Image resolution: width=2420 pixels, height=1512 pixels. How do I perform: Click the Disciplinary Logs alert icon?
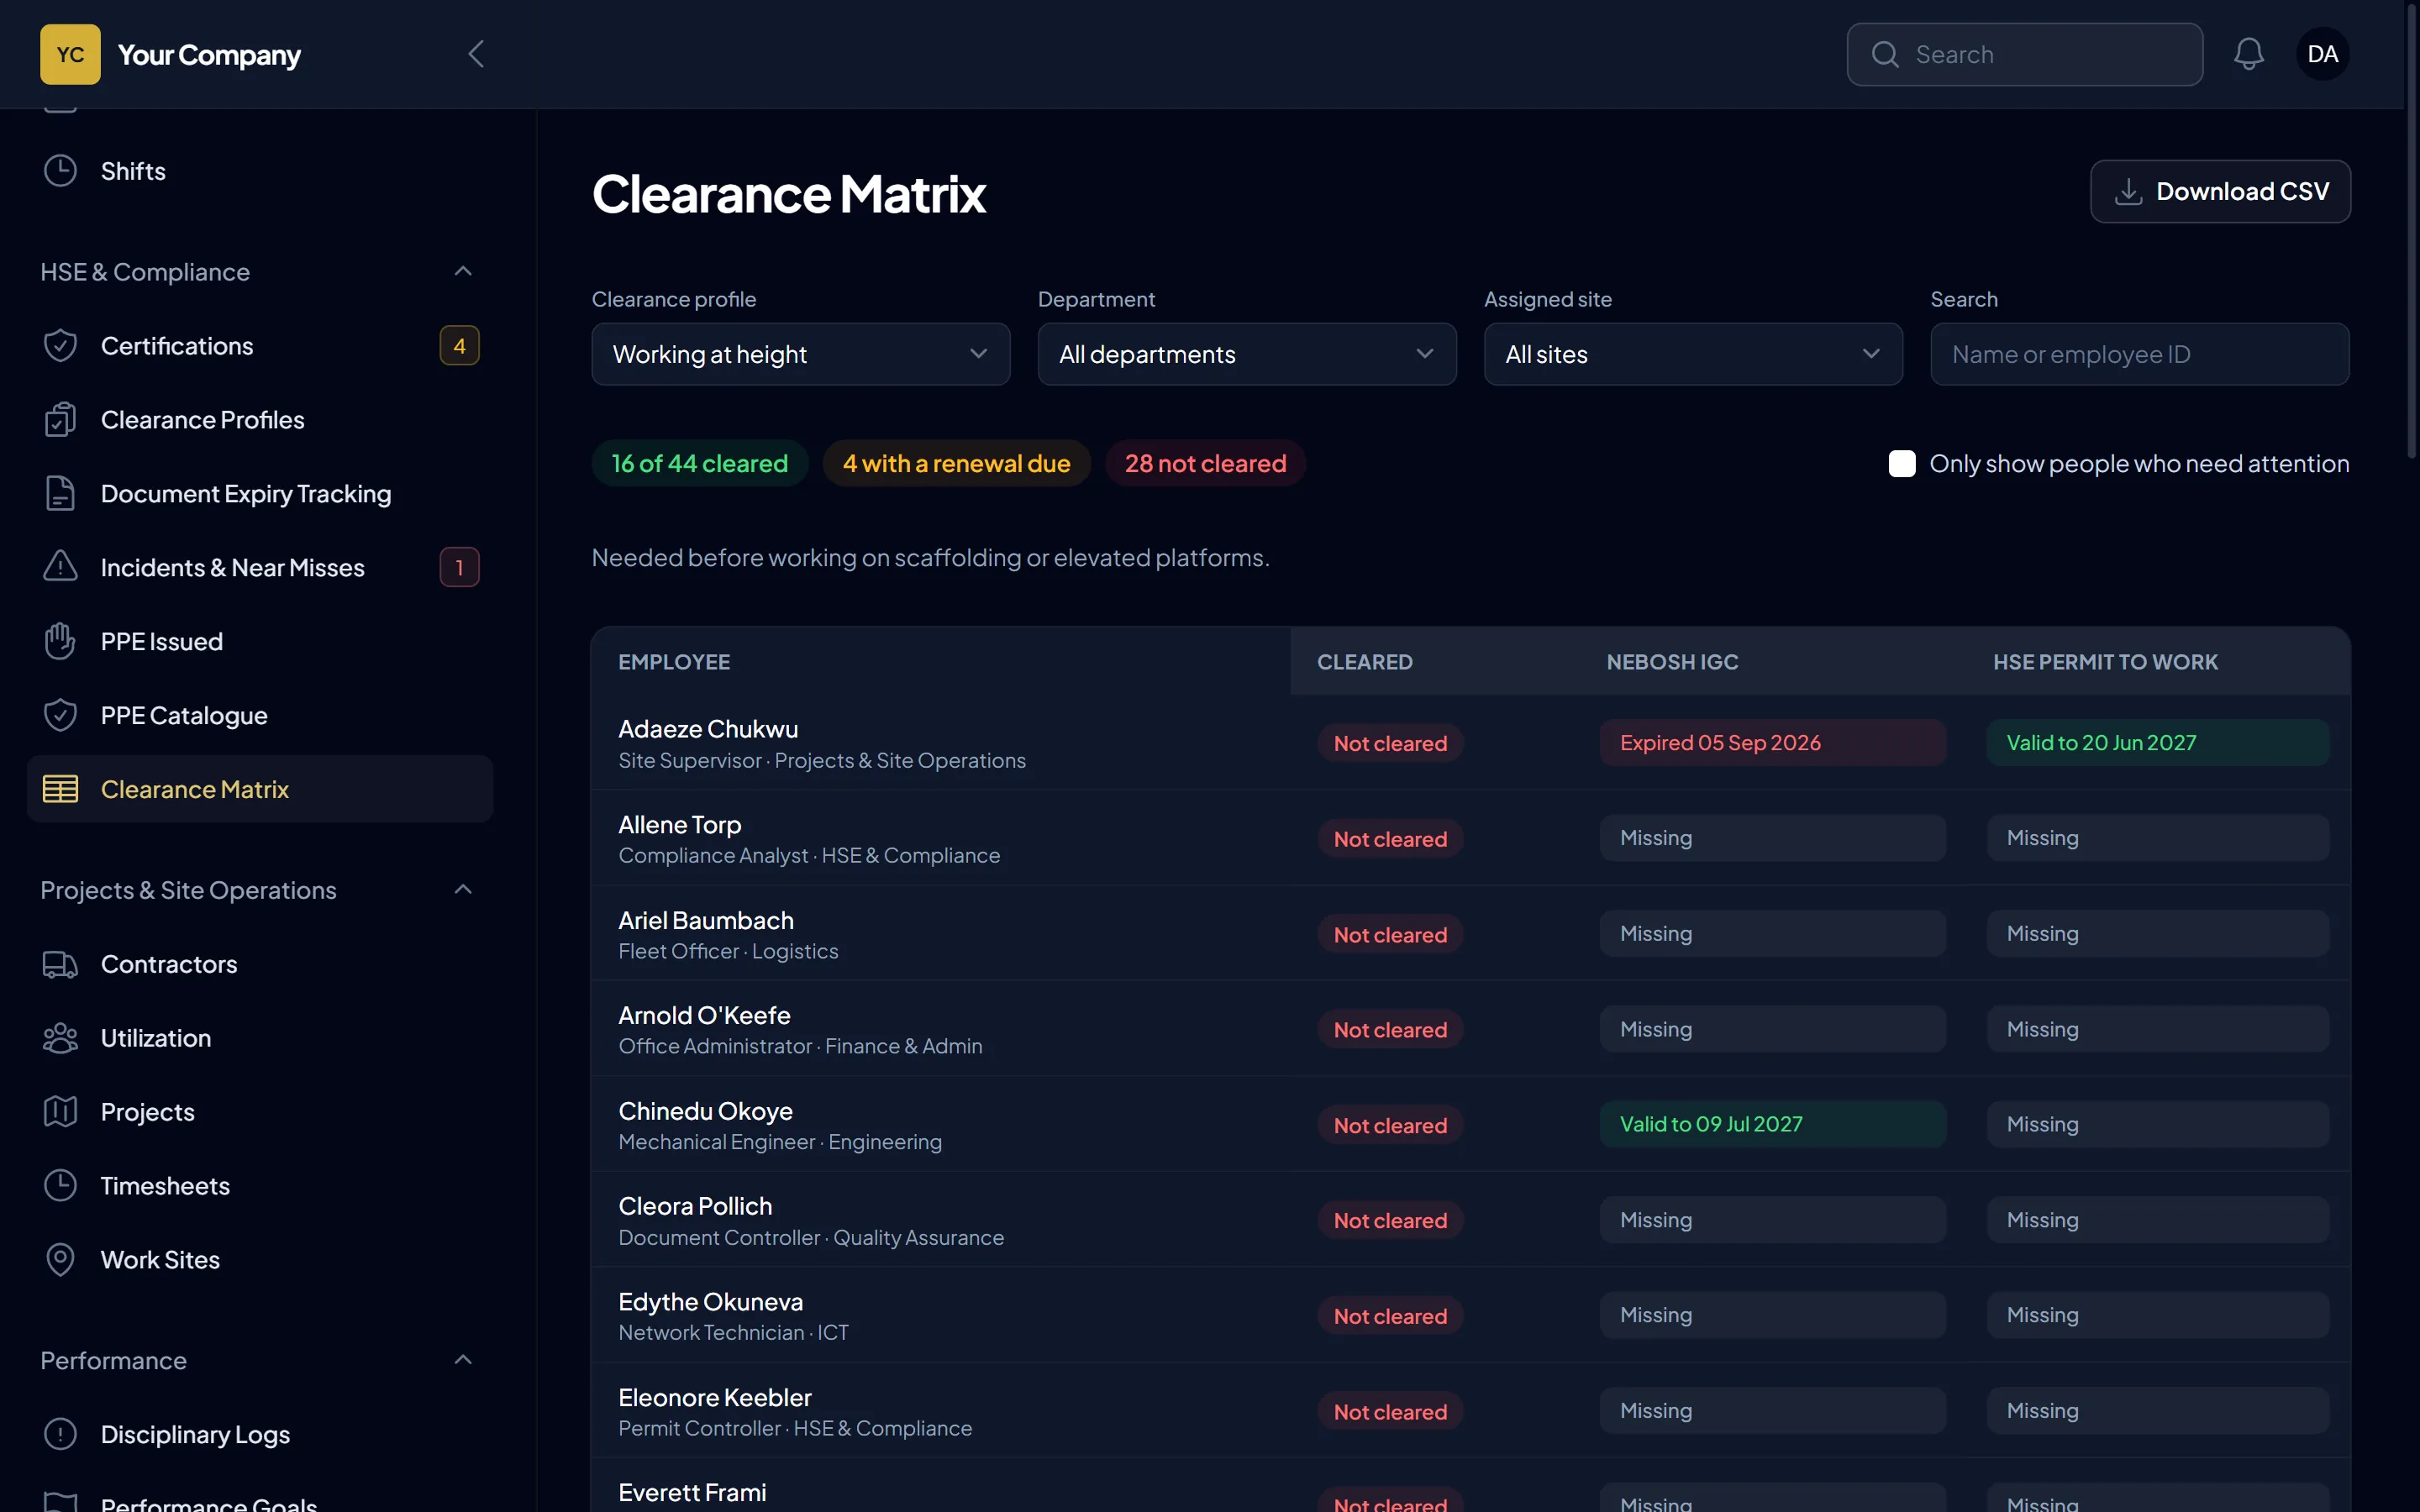click(x=60, y=1434)
